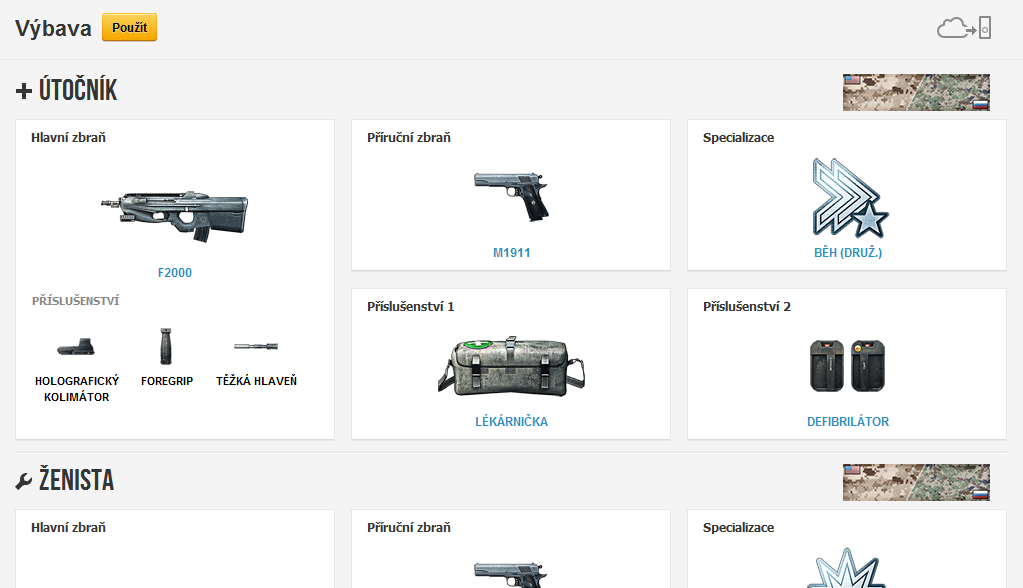
Task: Click the Útočník camouflage banner
Action: point(916,92)
